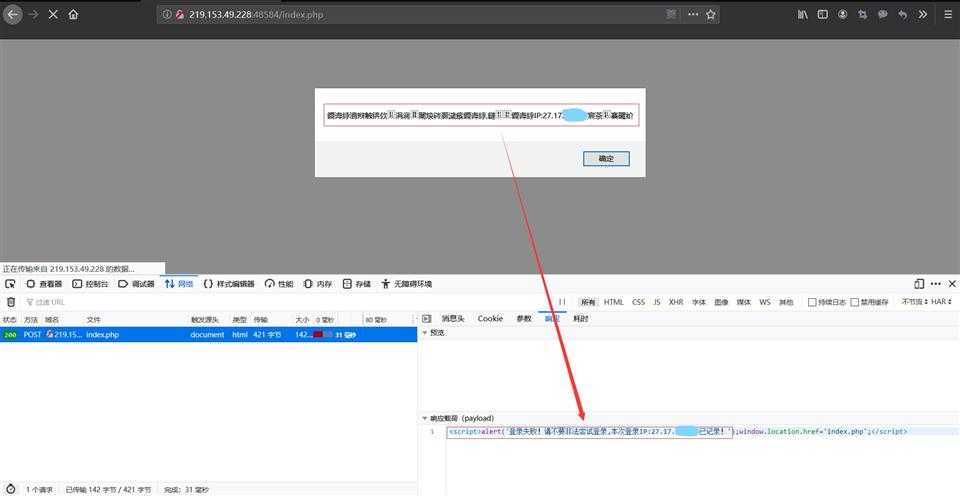Activate the element picker tool in devtools

[x=10, y=284]
